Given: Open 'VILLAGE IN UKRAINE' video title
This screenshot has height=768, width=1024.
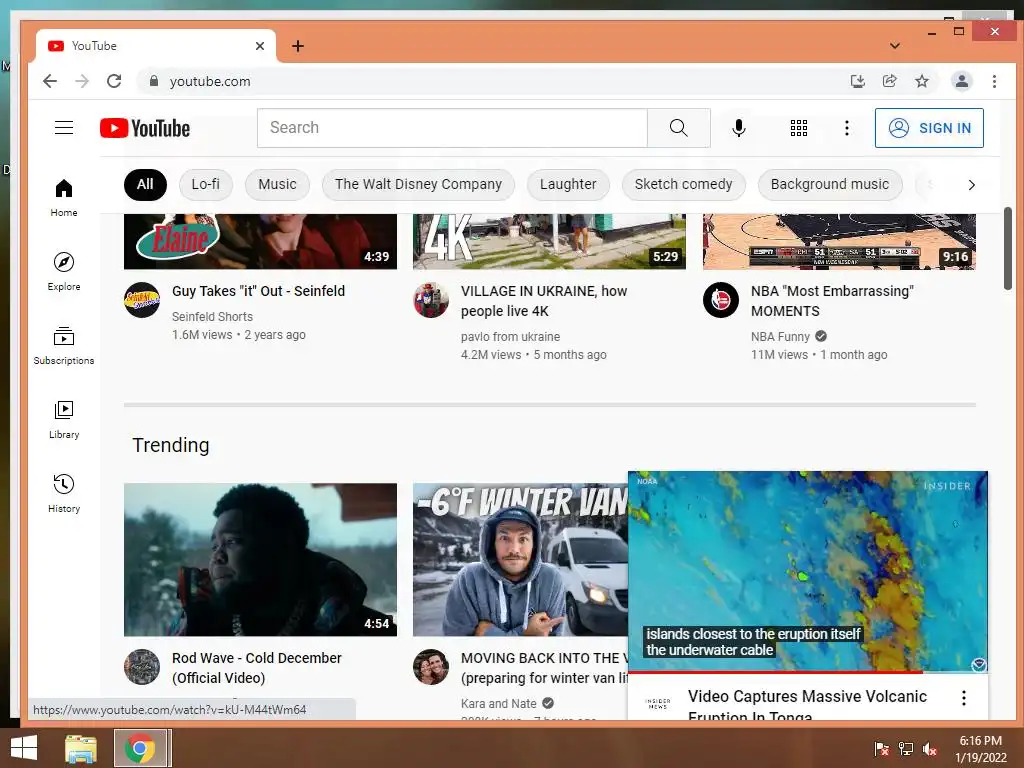Looking at the screenshot, I should click(544, 301).
